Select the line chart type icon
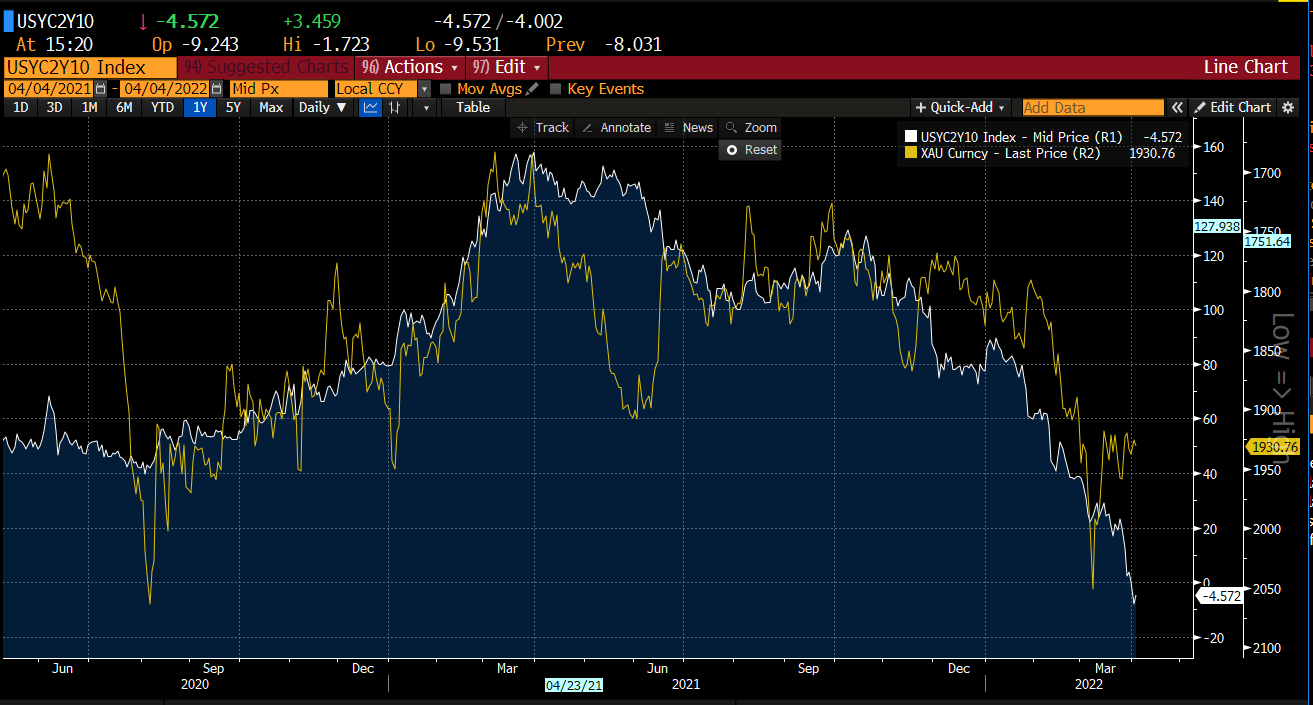 click(x=370, y=107)
